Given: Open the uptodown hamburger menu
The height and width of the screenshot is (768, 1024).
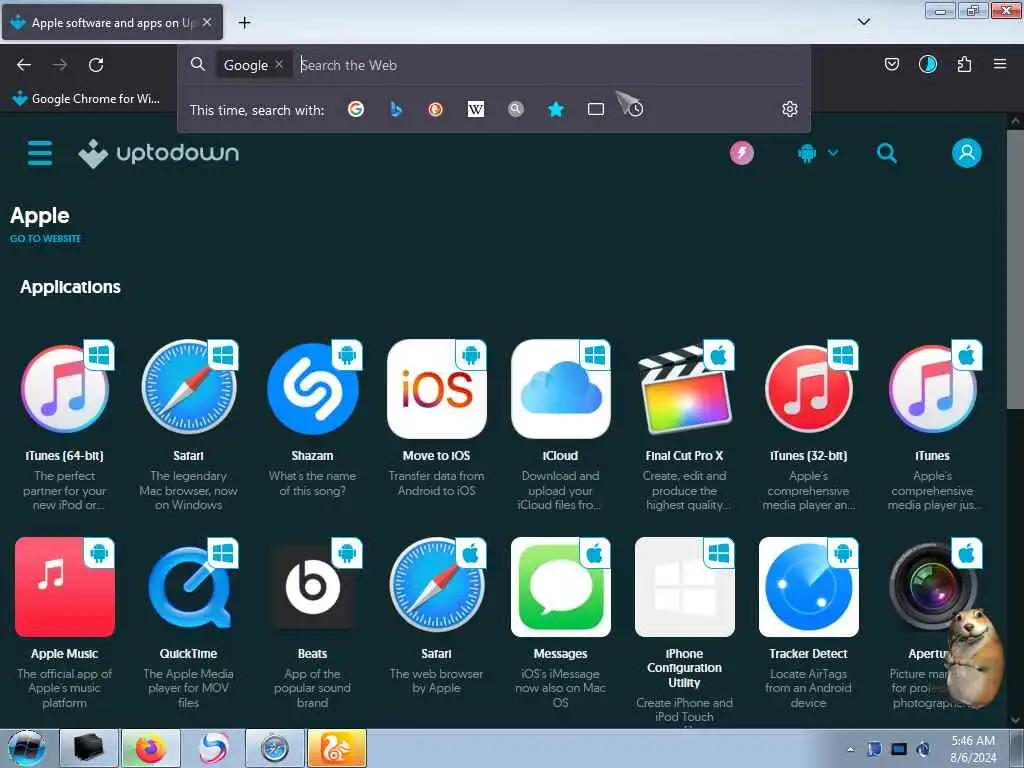Looking at the screenshot, I should click(40, 153).
